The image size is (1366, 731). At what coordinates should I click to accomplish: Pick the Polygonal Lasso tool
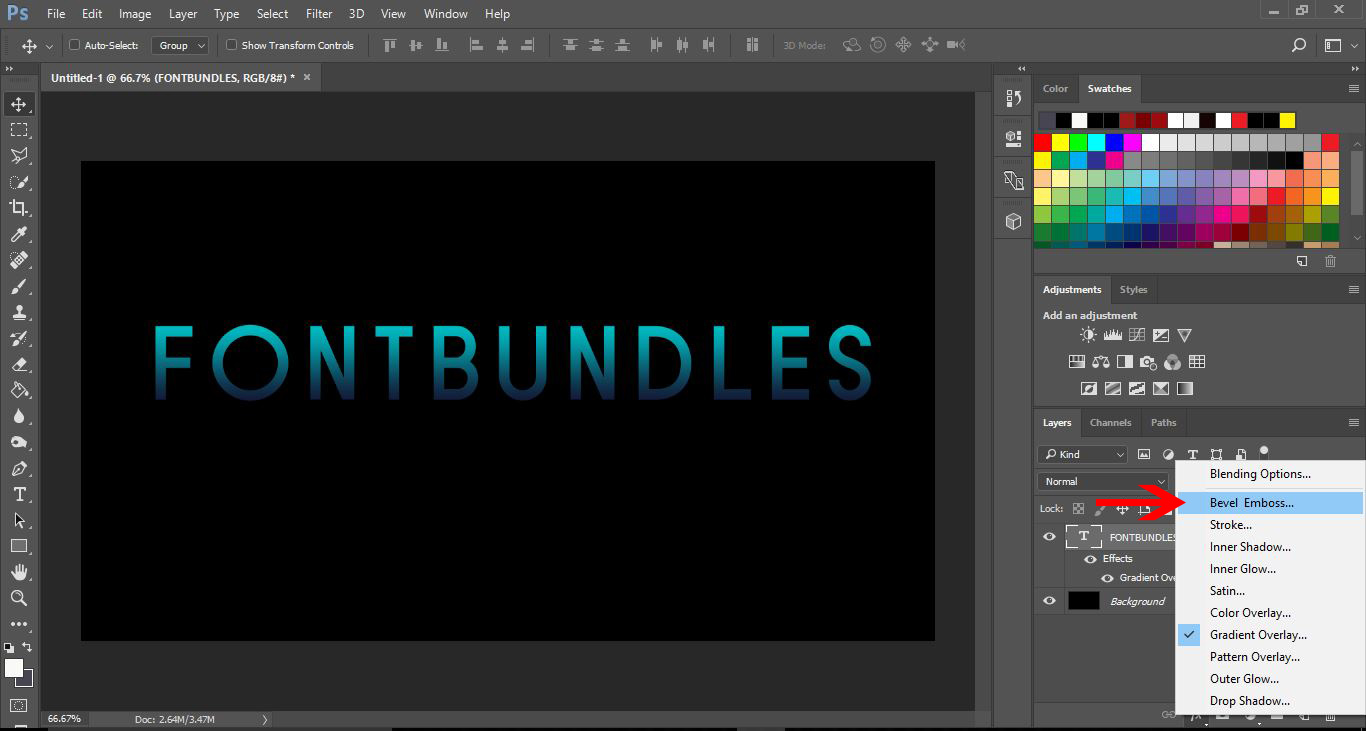pos(18,156)
